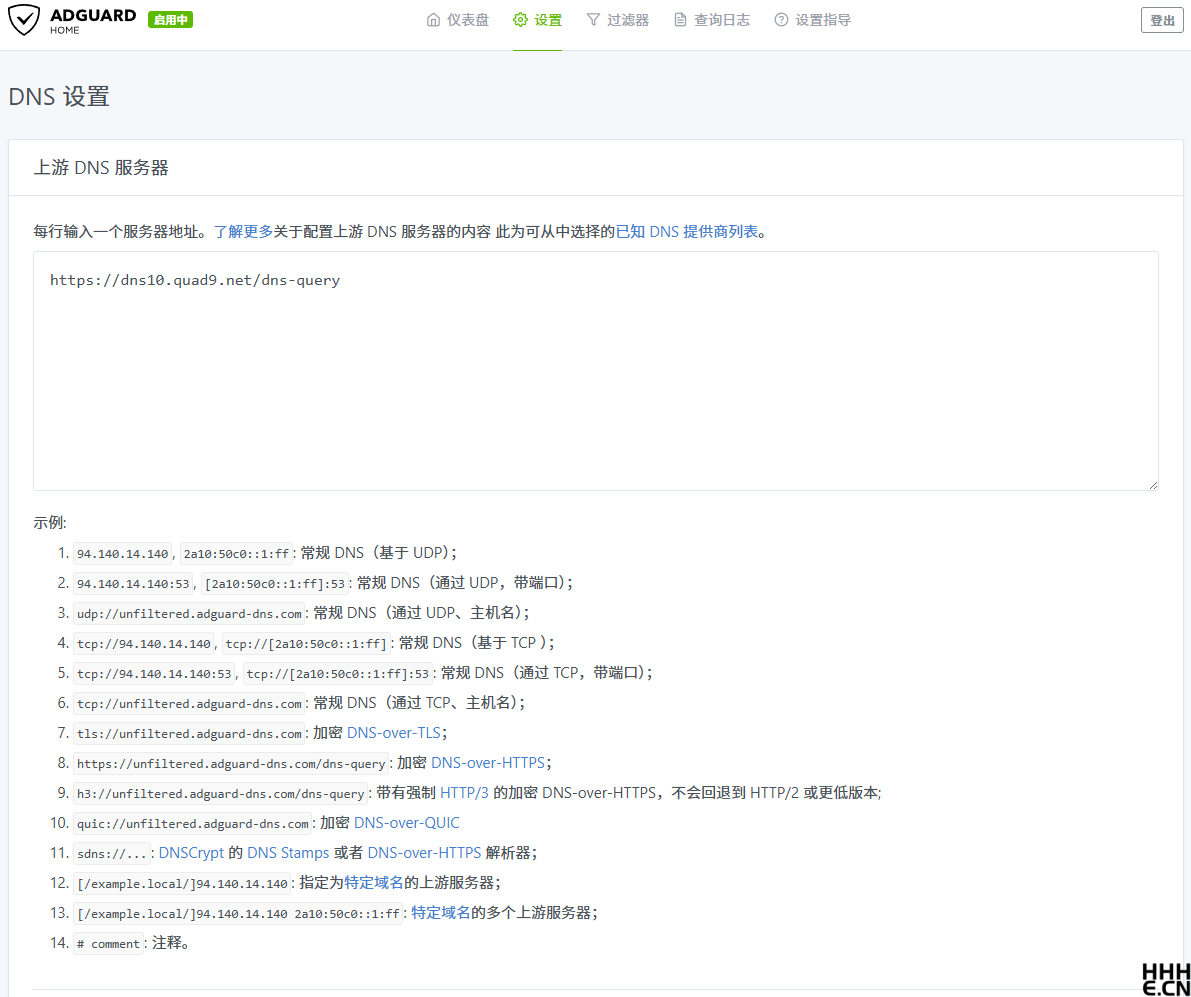Viewport: 1191px width, 997px height.
Task: Open the DNSCrypt link
Action: 191,853
